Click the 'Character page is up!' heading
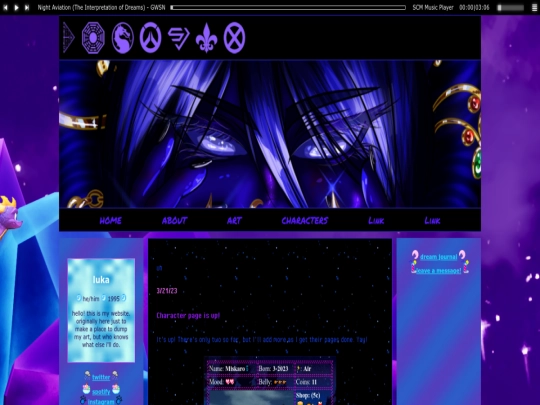 [188, 315]
